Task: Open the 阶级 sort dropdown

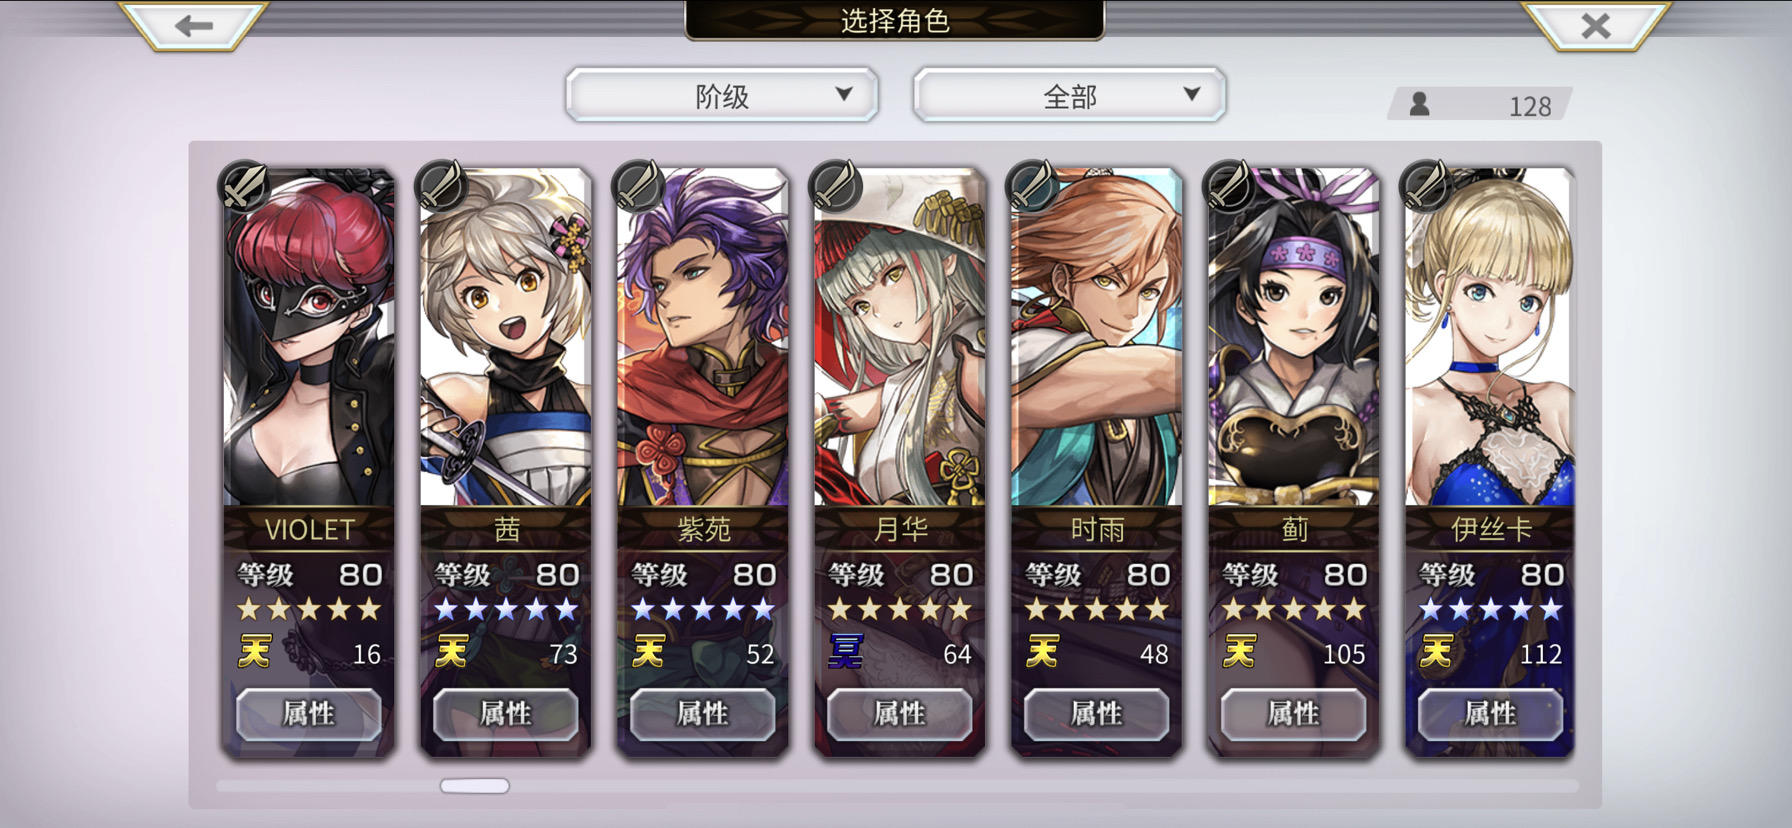Action: (x=721, y=96)
